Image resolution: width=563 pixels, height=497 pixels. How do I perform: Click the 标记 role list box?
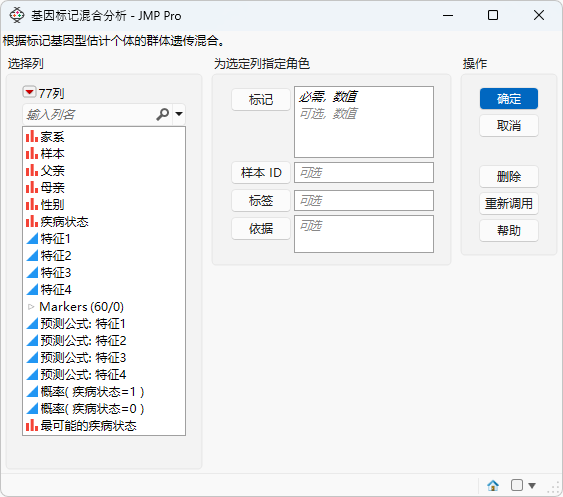tap(364, 122)
